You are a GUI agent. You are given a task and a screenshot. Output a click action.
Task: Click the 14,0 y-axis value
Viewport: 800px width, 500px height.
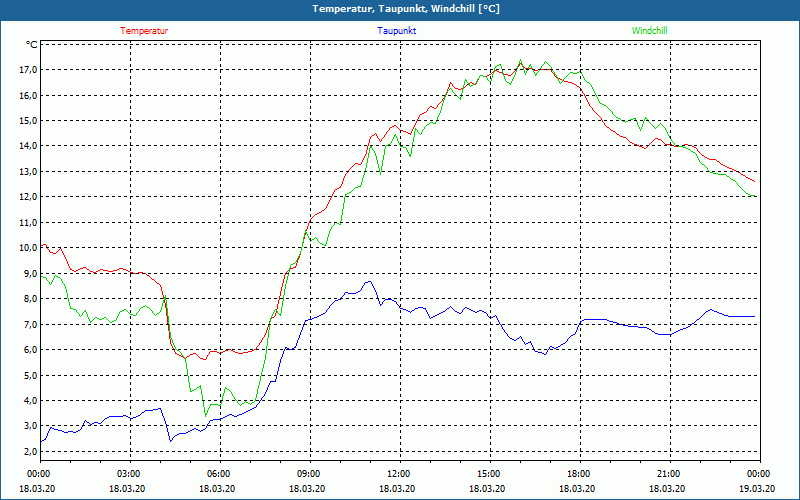coord(29,146)
